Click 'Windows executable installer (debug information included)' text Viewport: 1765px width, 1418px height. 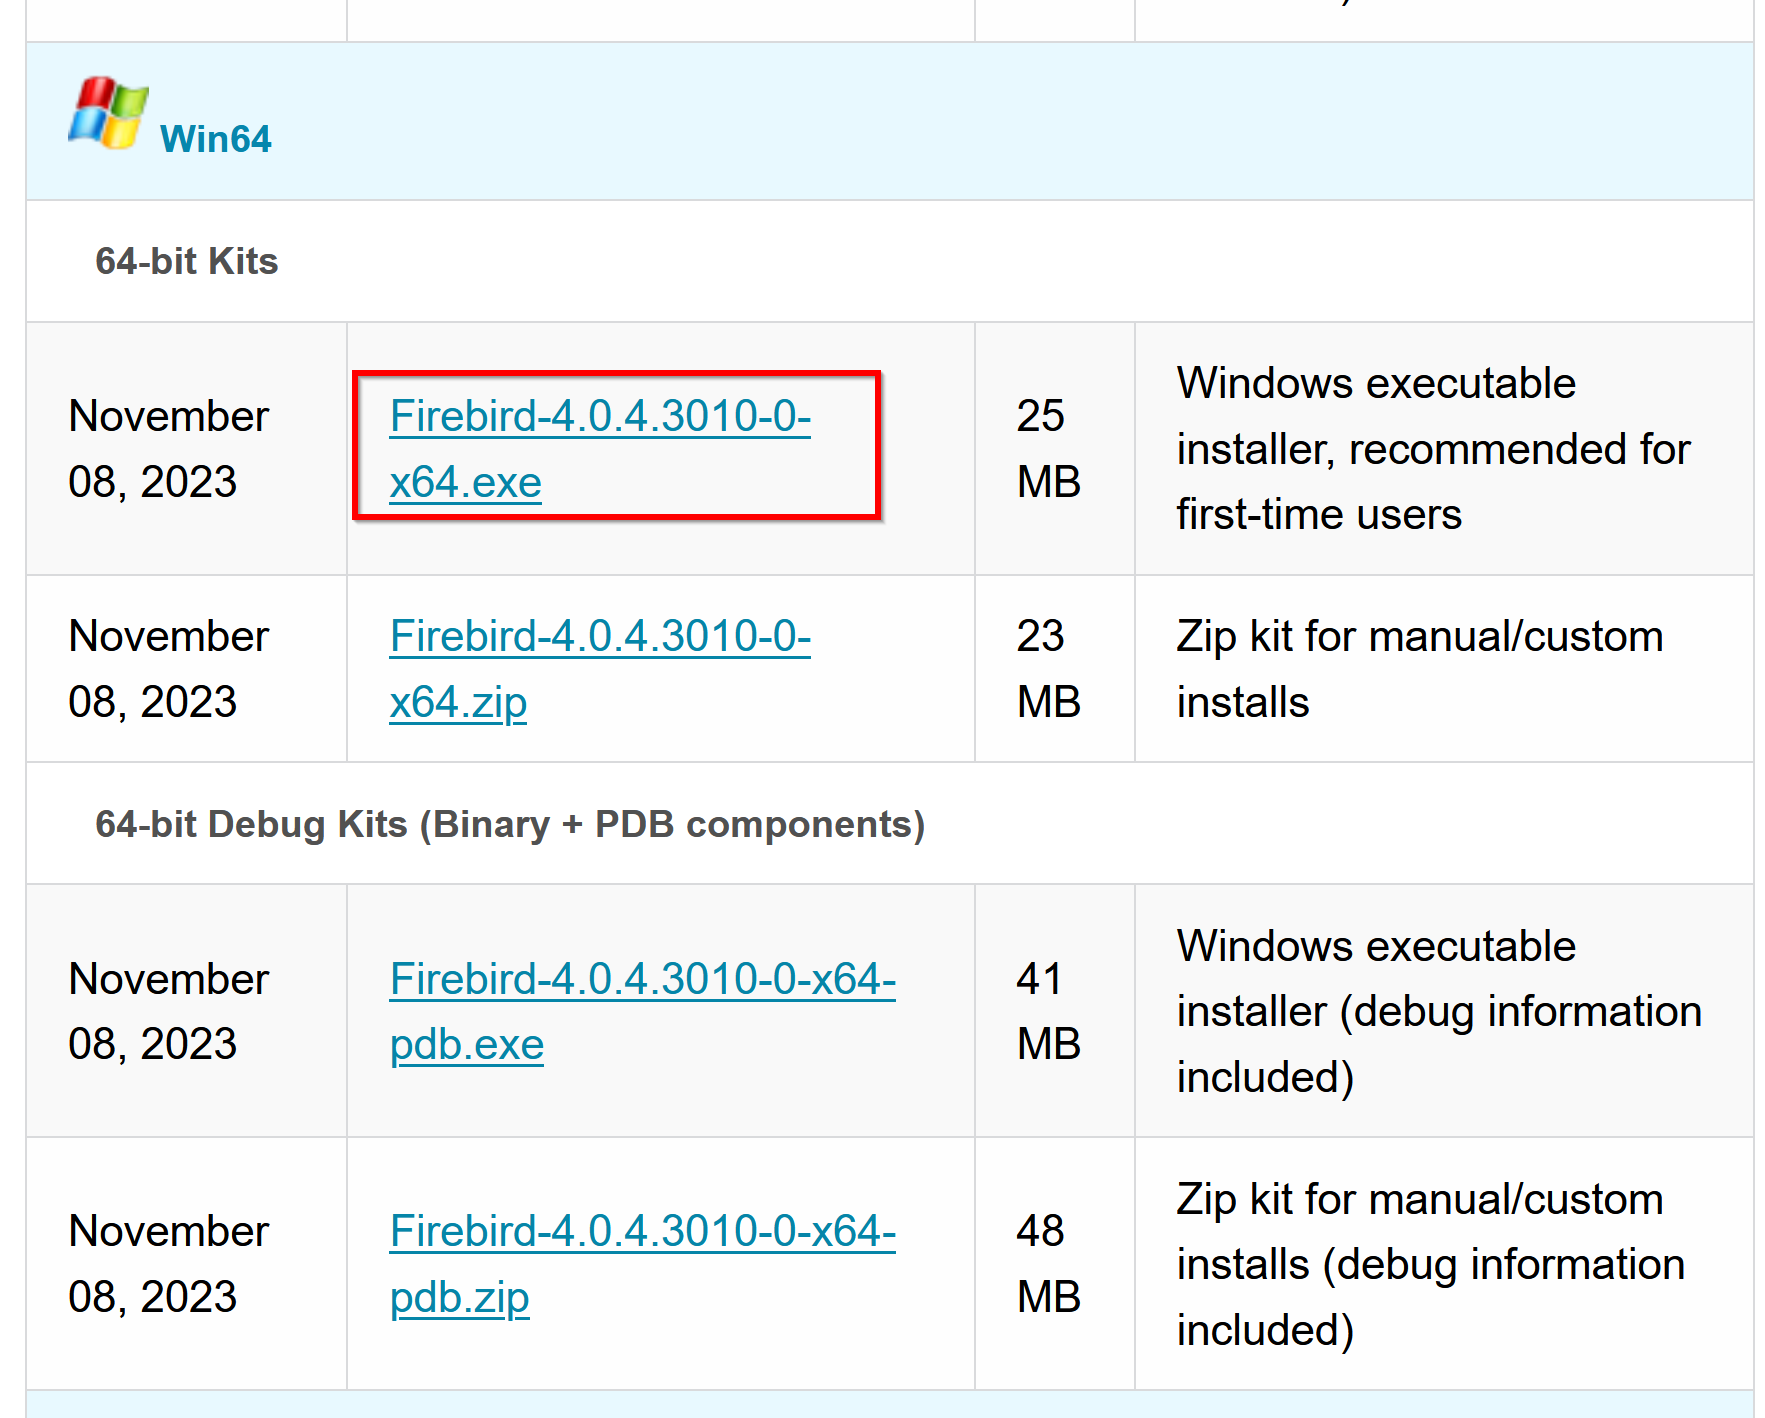pyautogui.click(x=1439, y=1011)
